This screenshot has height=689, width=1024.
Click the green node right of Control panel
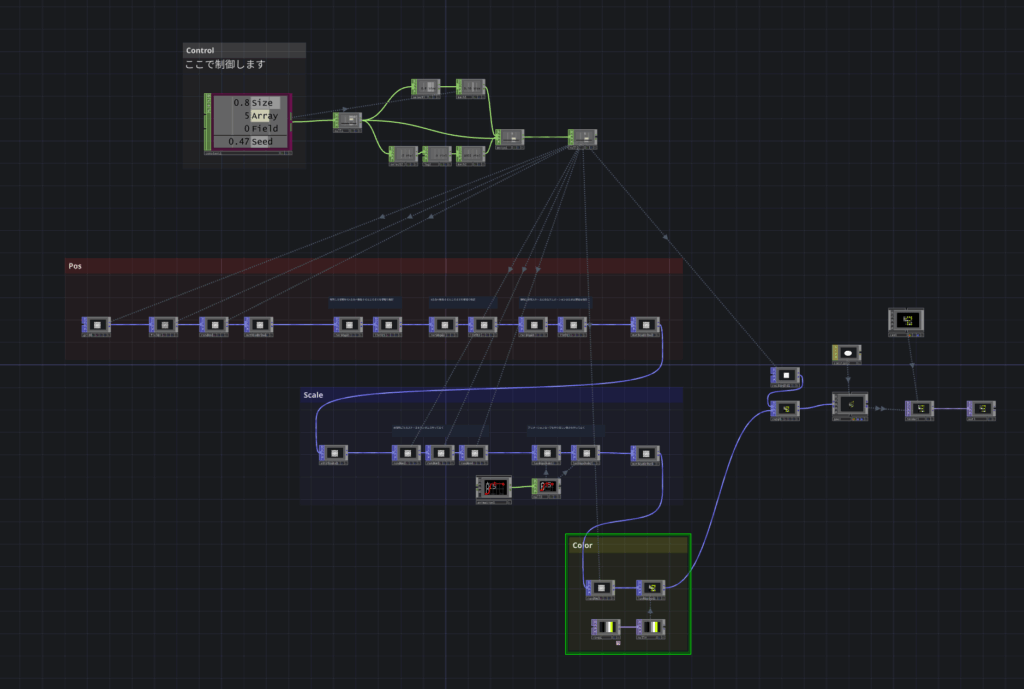click(349, 120)
